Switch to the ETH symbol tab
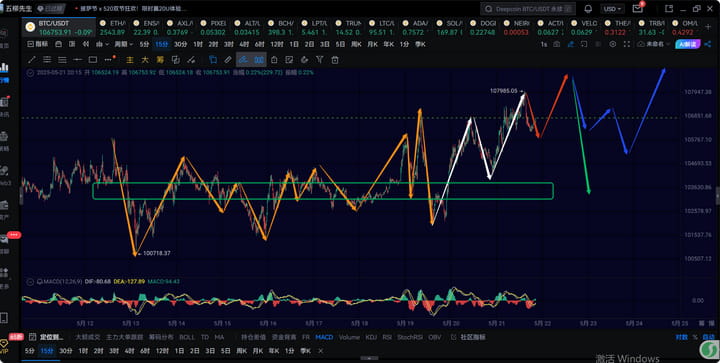The image size is (720, 363). click(x=113, y=28)
